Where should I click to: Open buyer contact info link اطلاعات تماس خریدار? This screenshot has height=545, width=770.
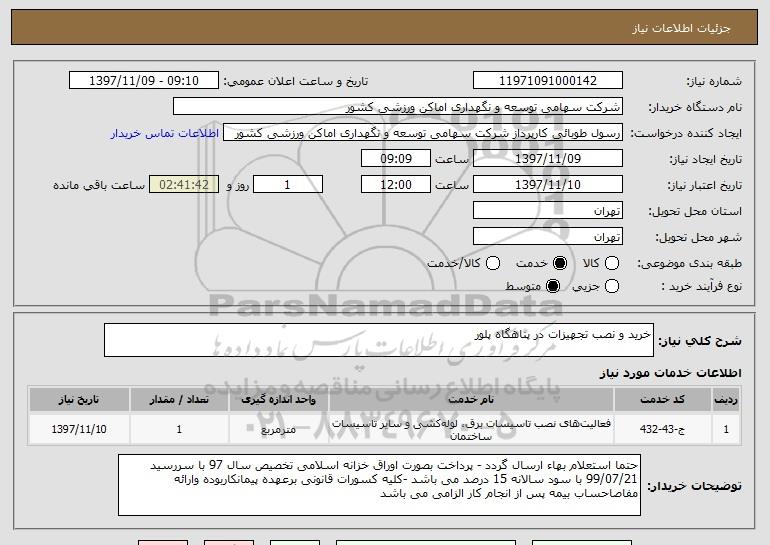pyautogui.click(x=165, y=134)
